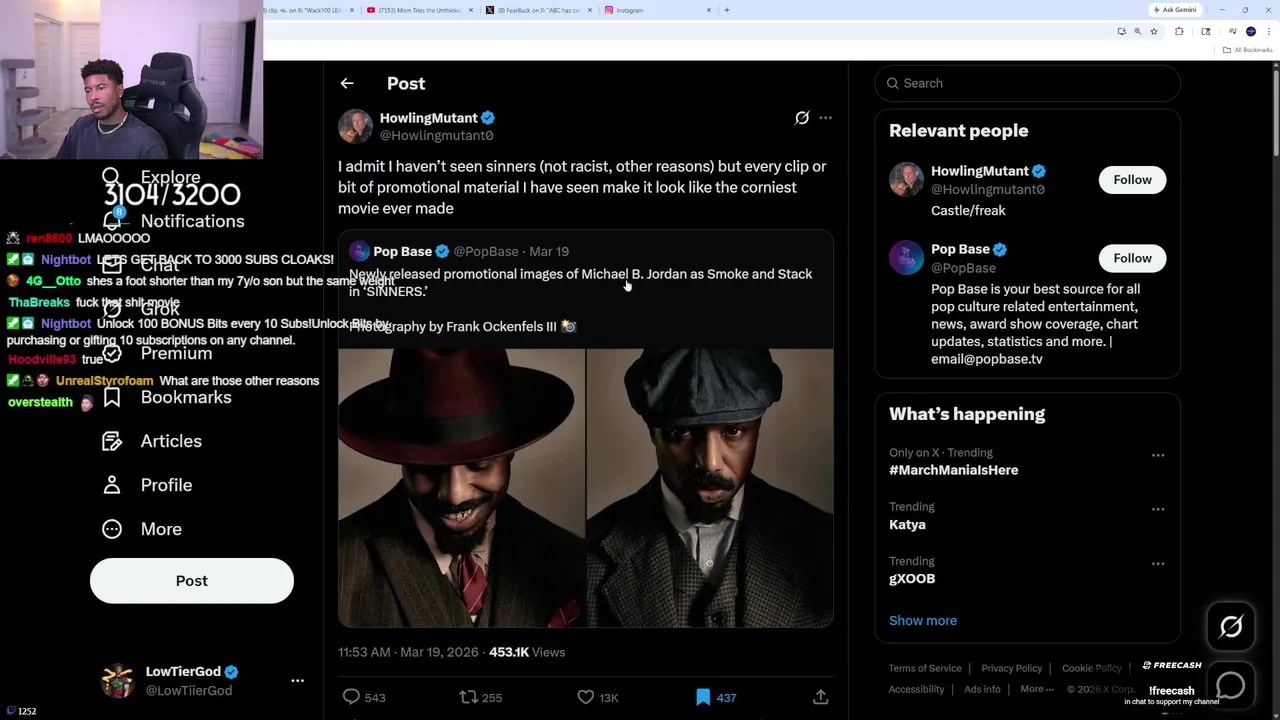Open HowlingMutant's avatar in post header

(355, 126)
